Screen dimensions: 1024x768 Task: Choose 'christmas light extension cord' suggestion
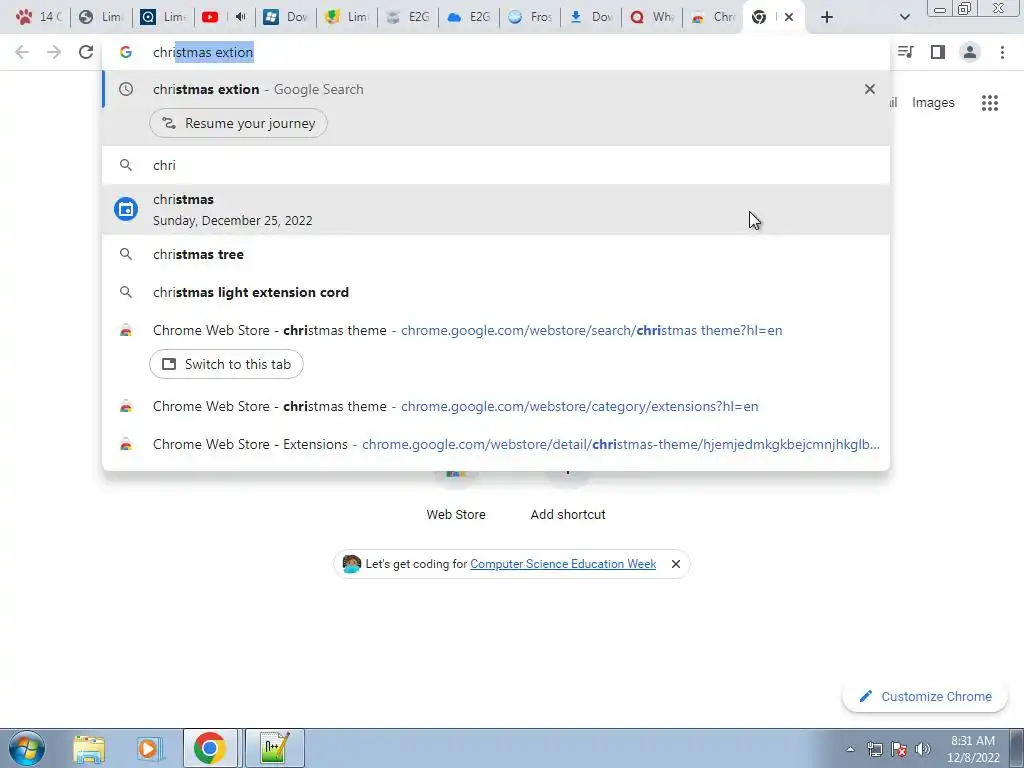point(496,292)
